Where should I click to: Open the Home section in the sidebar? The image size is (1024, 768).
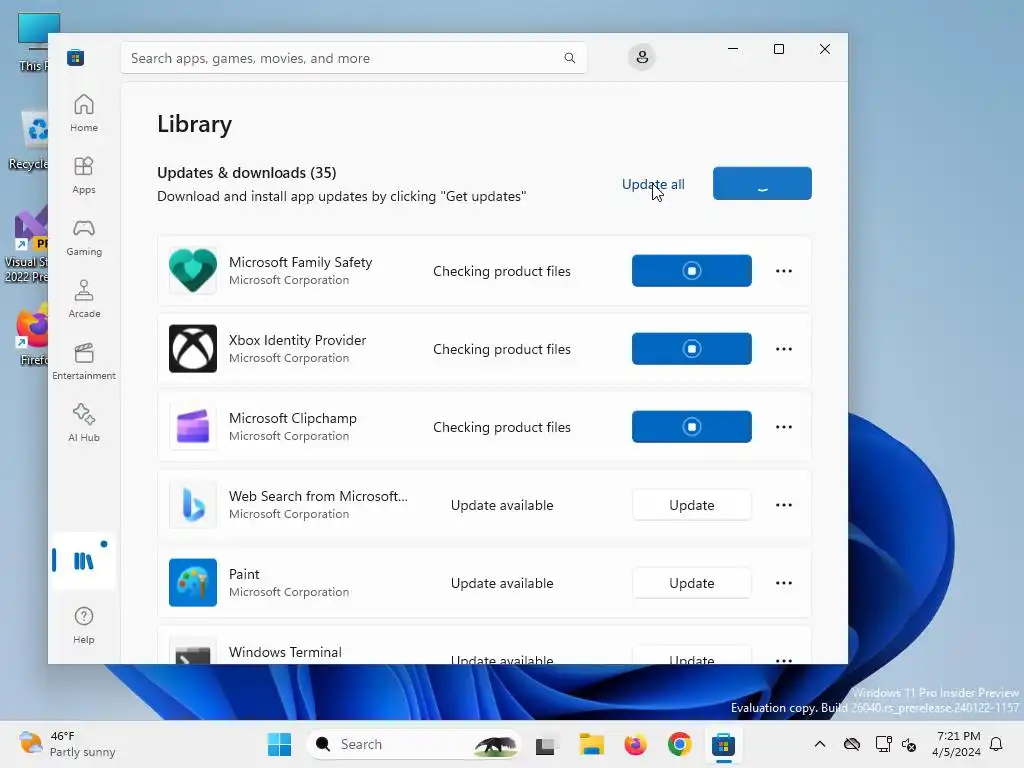click(84, 113)
